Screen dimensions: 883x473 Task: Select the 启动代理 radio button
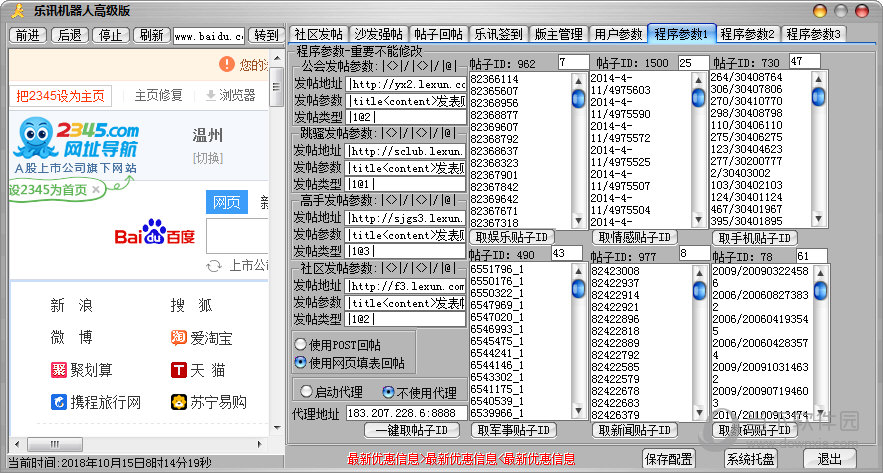tap(332, 392)
